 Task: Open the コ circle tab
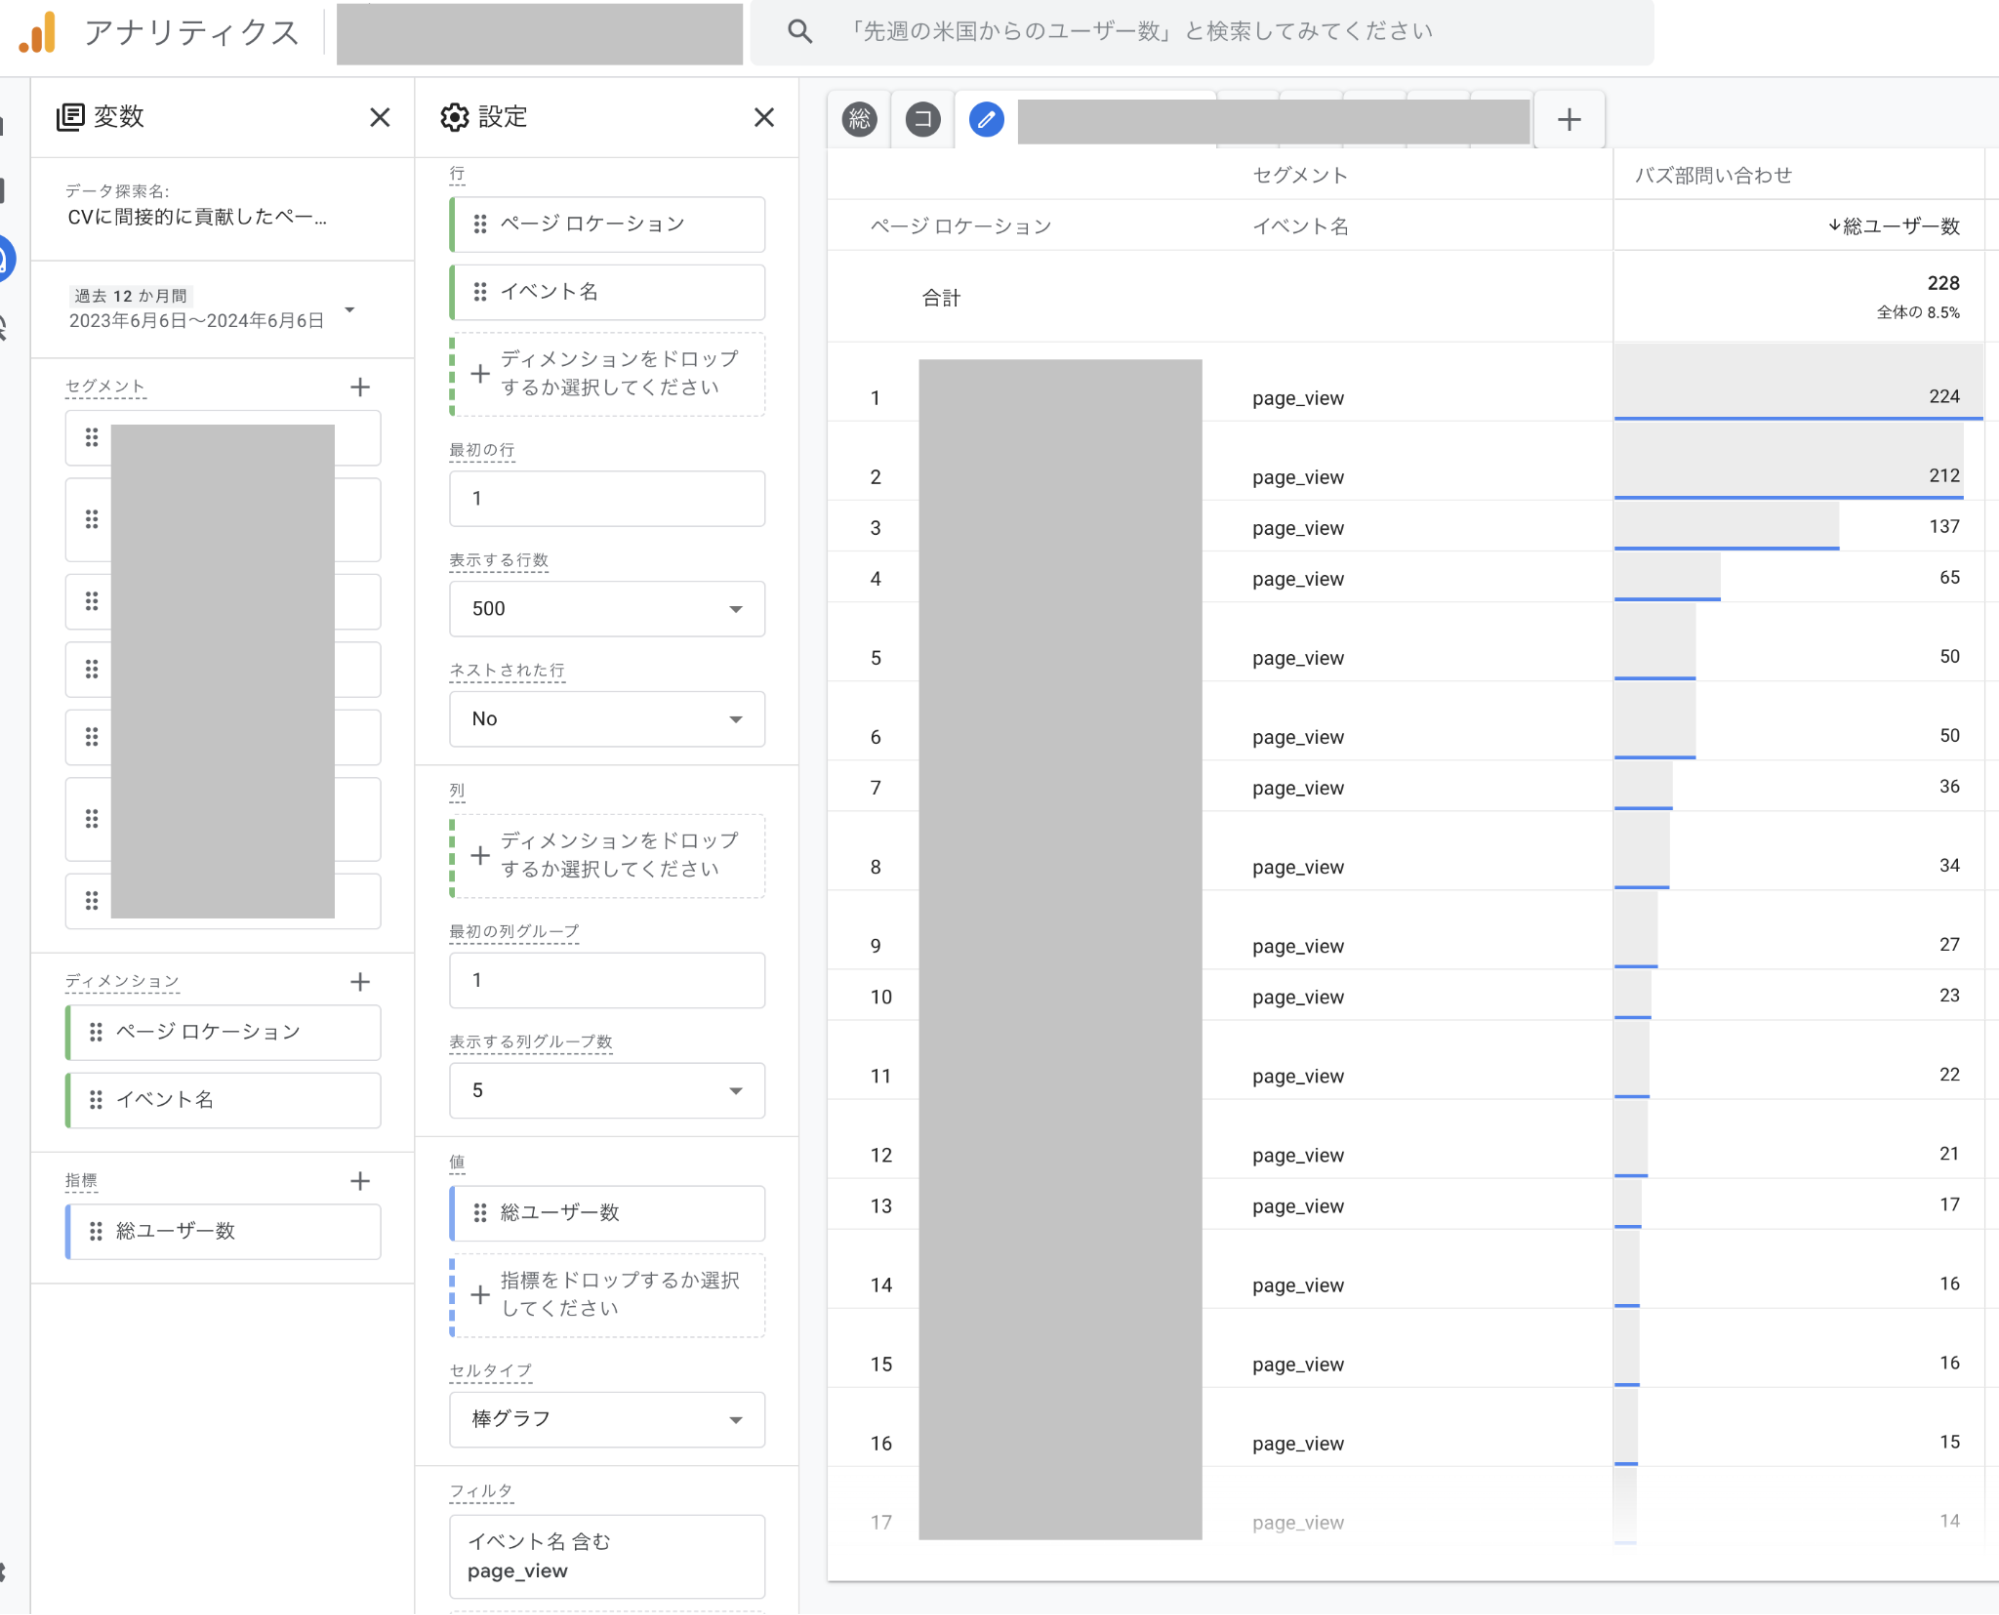[922, 120]
